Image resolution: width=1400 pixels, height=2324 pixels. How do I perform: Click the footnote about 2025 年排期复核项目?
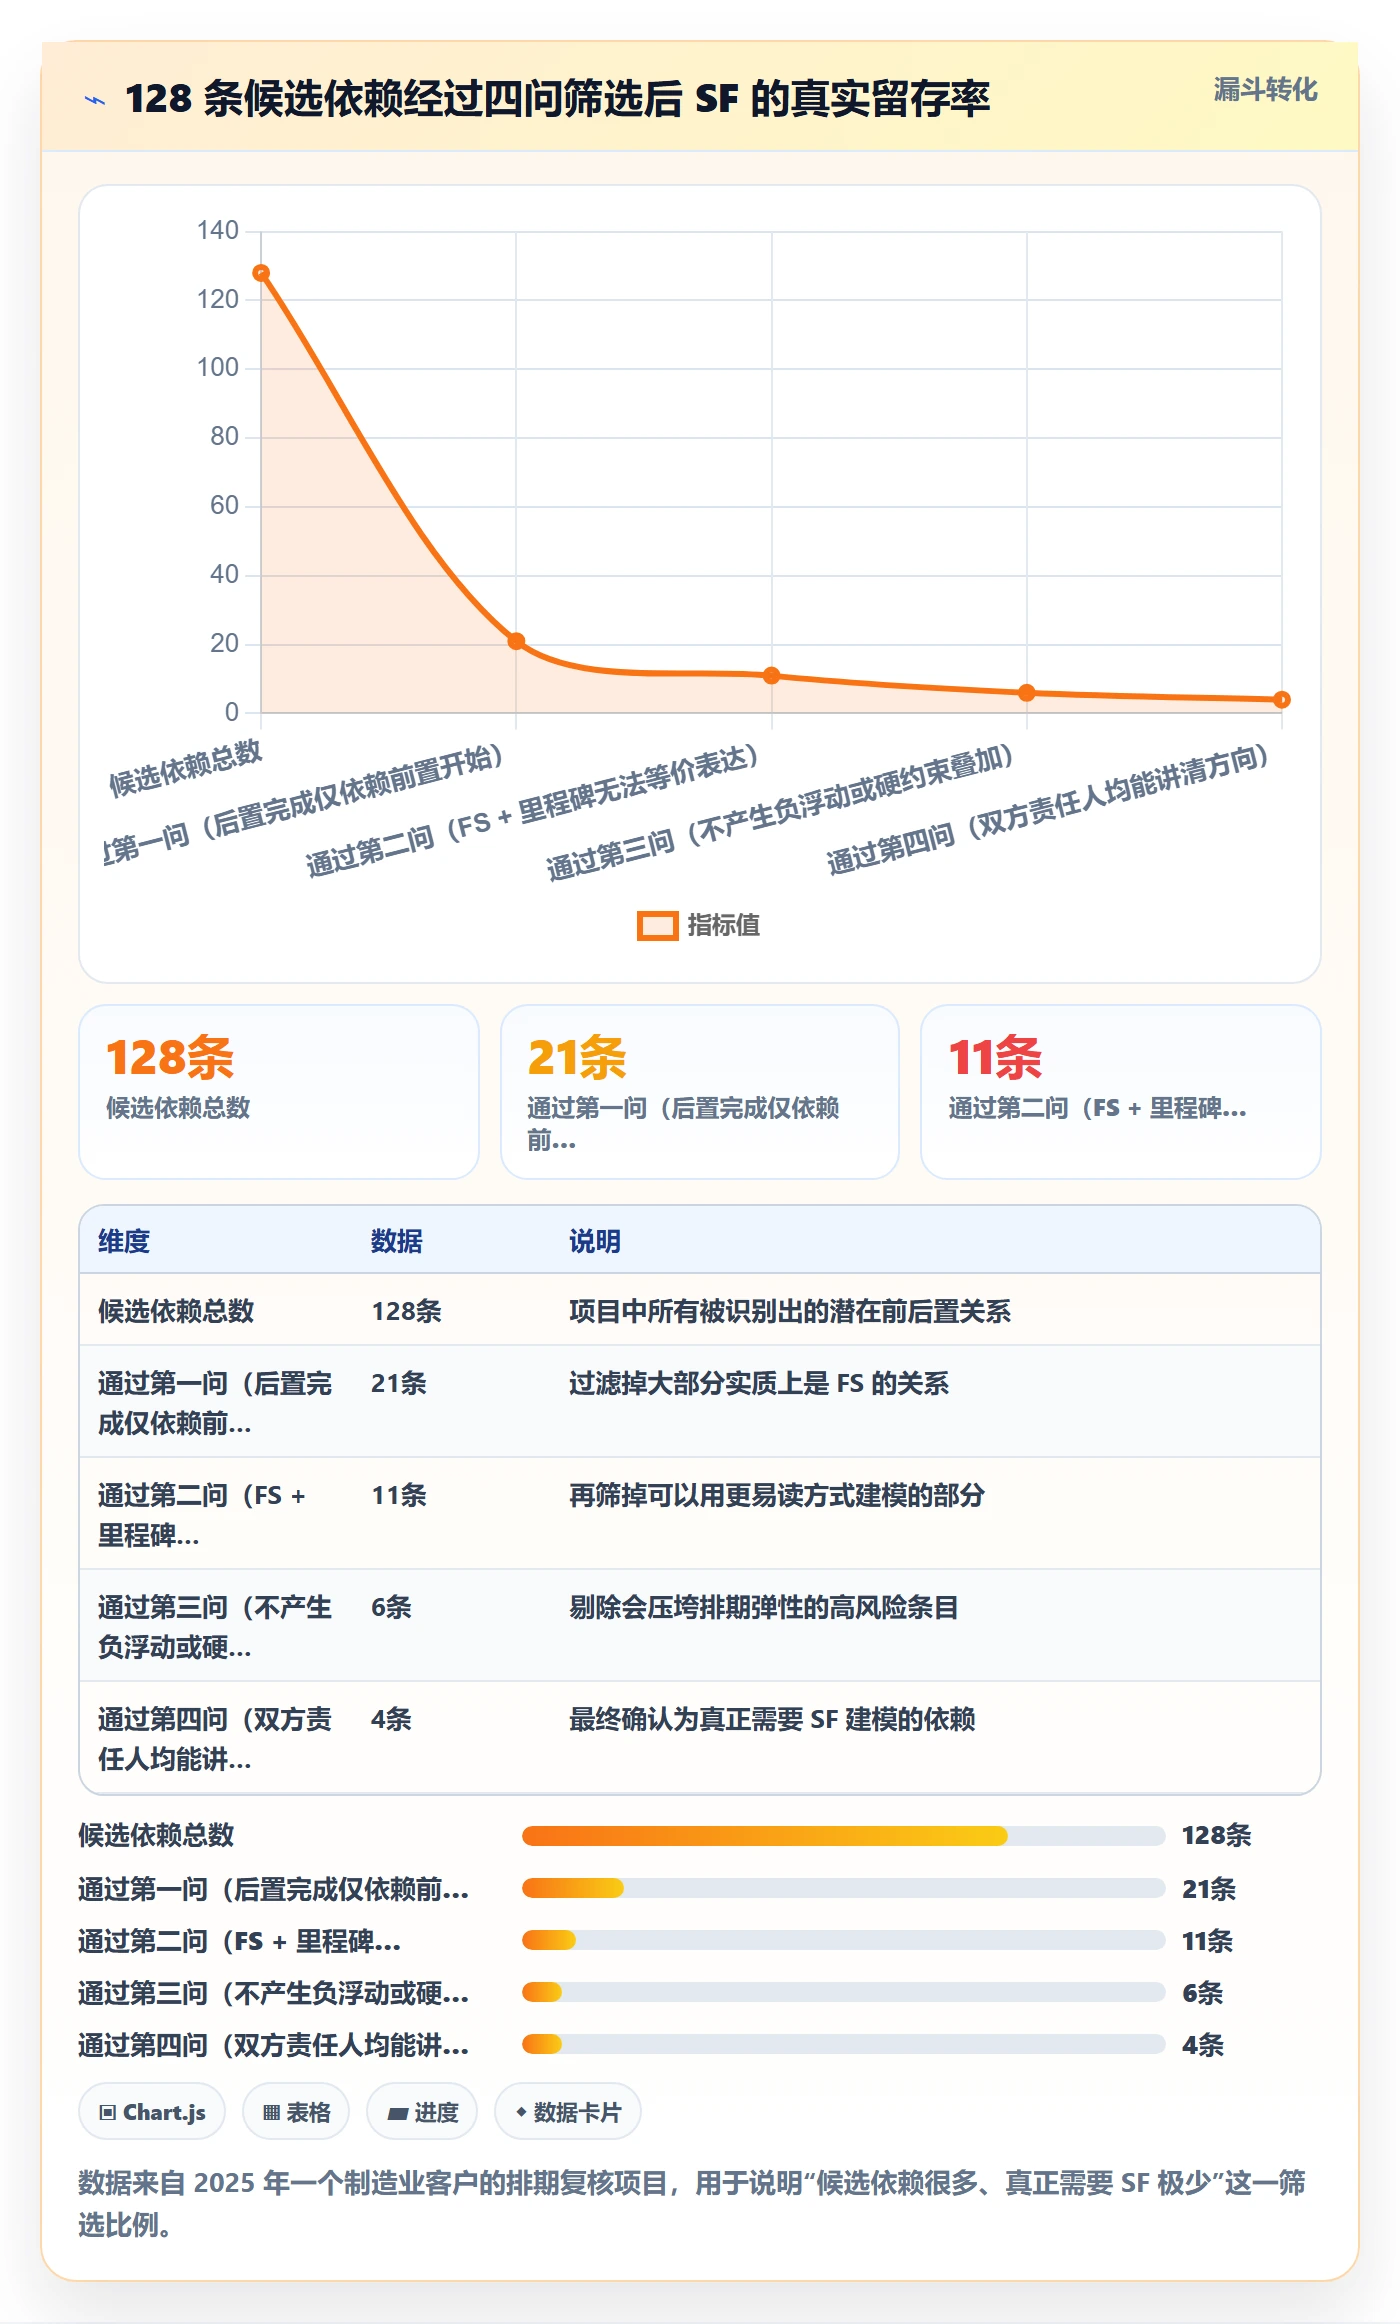point(692,2203)
